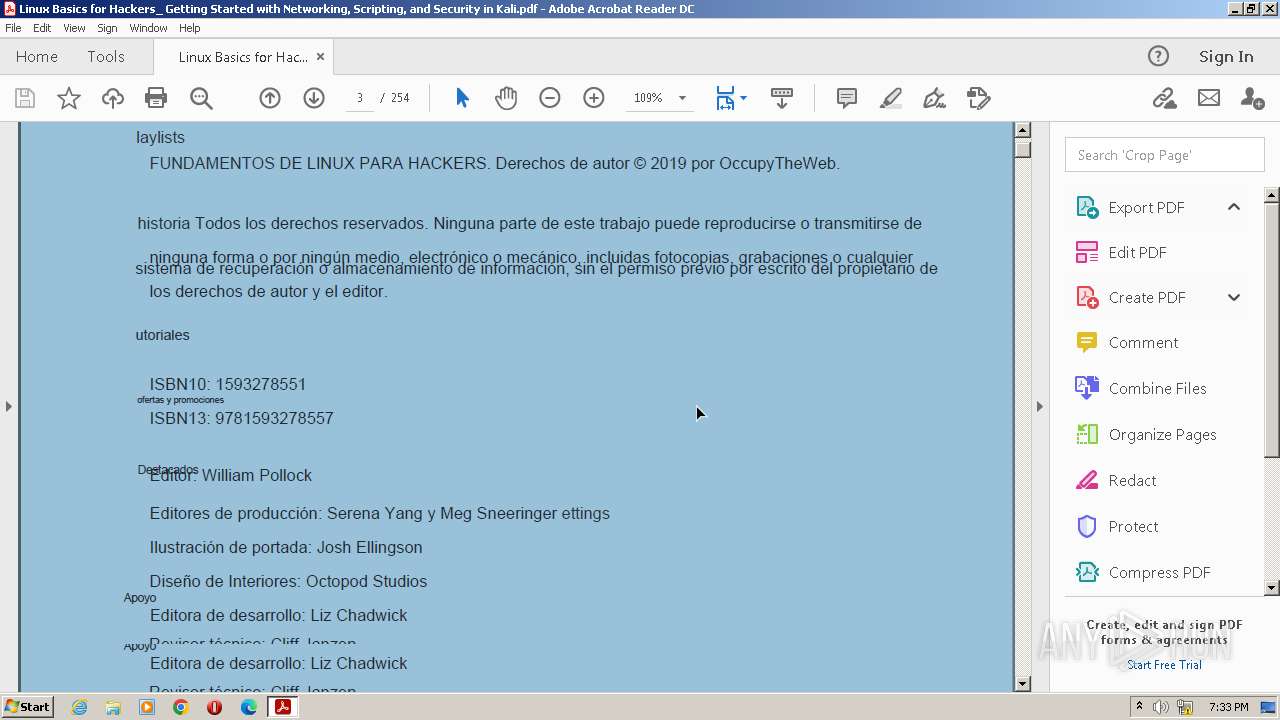Click the volume icon in system tray
1280x720 pixels.
1161,707
